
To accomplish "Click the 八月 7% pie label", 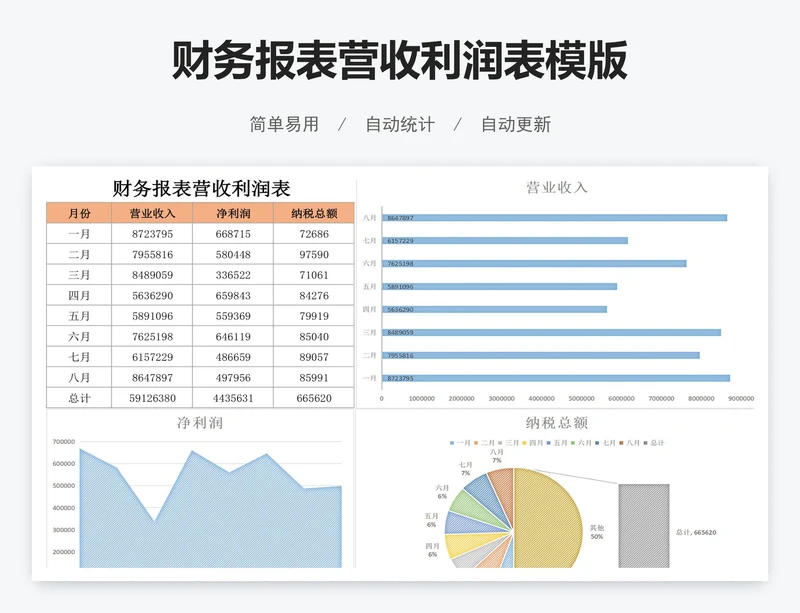I will click(496, 456).
